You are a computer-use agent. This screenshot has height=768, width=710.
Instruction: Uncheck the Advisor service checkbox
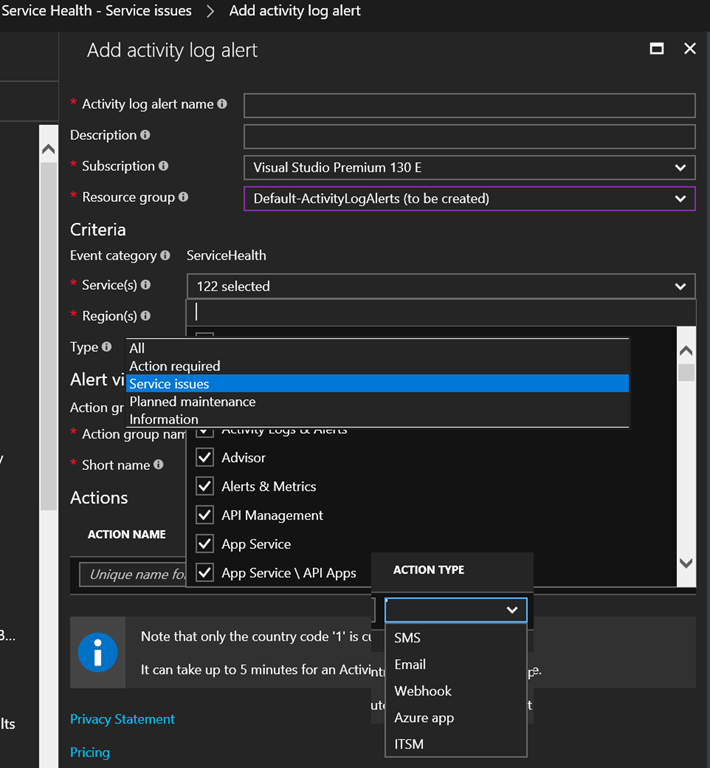pyautogui.click(x=205, y=457)
